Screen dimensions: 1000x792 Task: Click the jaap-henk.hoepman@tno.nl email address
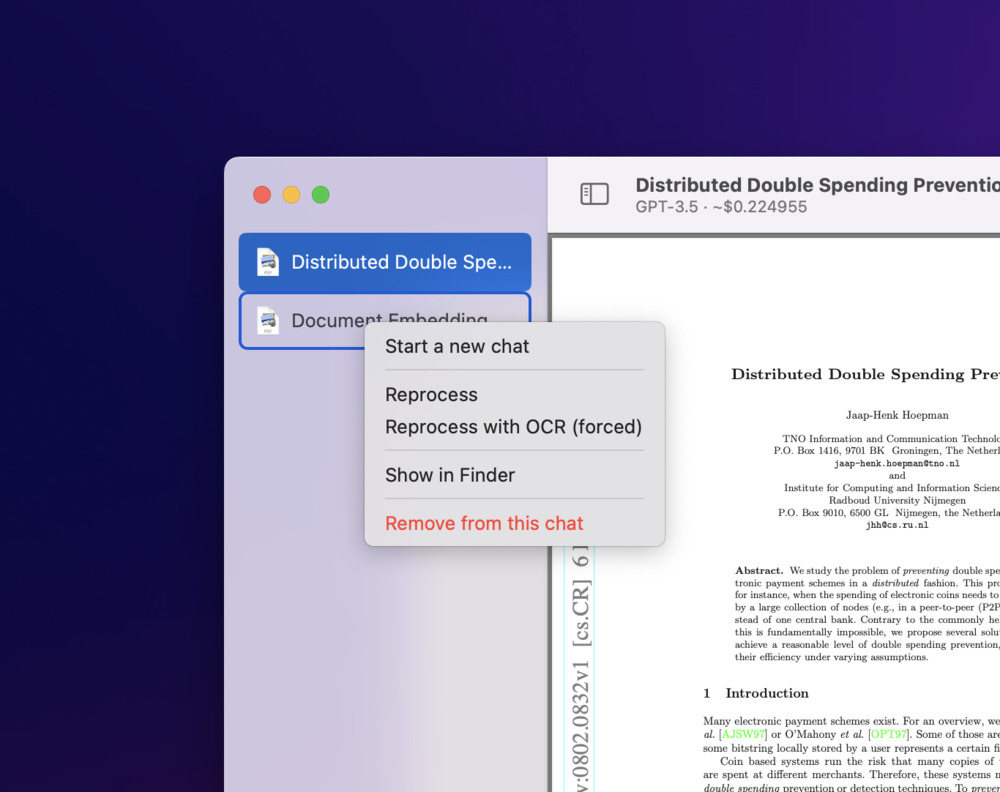[x=899, y=463]
